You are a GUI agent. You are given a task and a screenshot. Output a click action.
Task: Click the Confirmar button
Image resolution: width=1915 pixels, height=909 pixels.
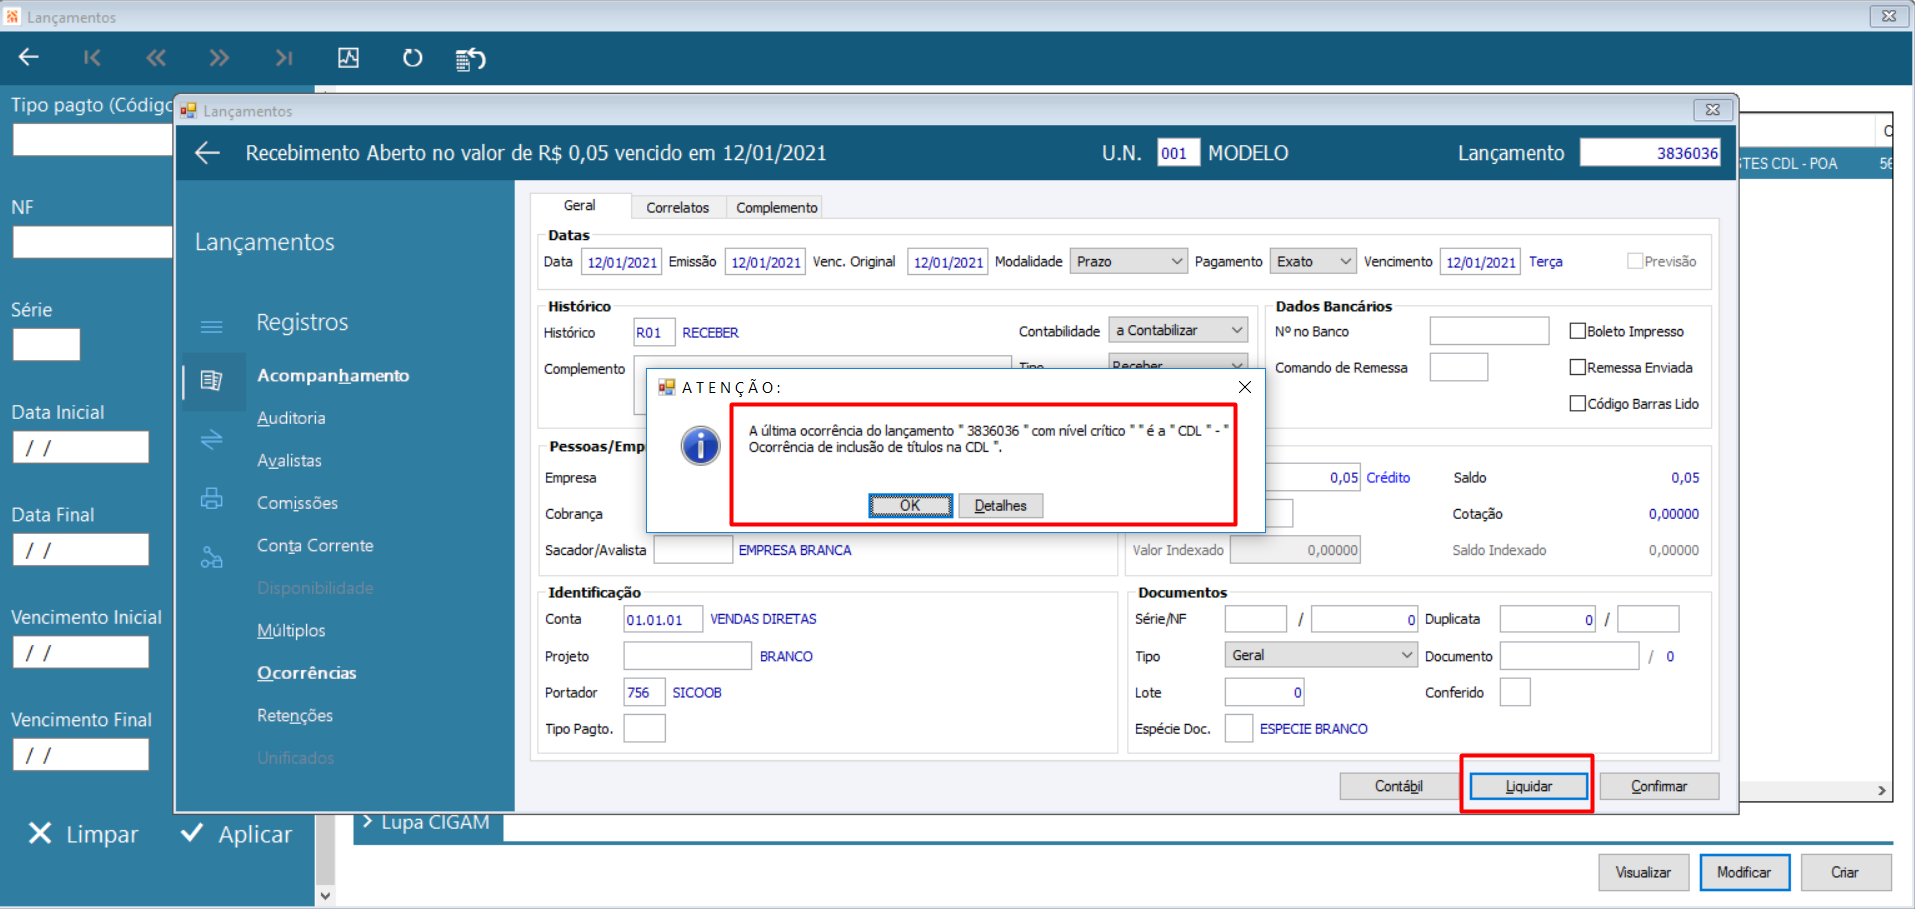pyautogui.click(x=1659, y=786)
